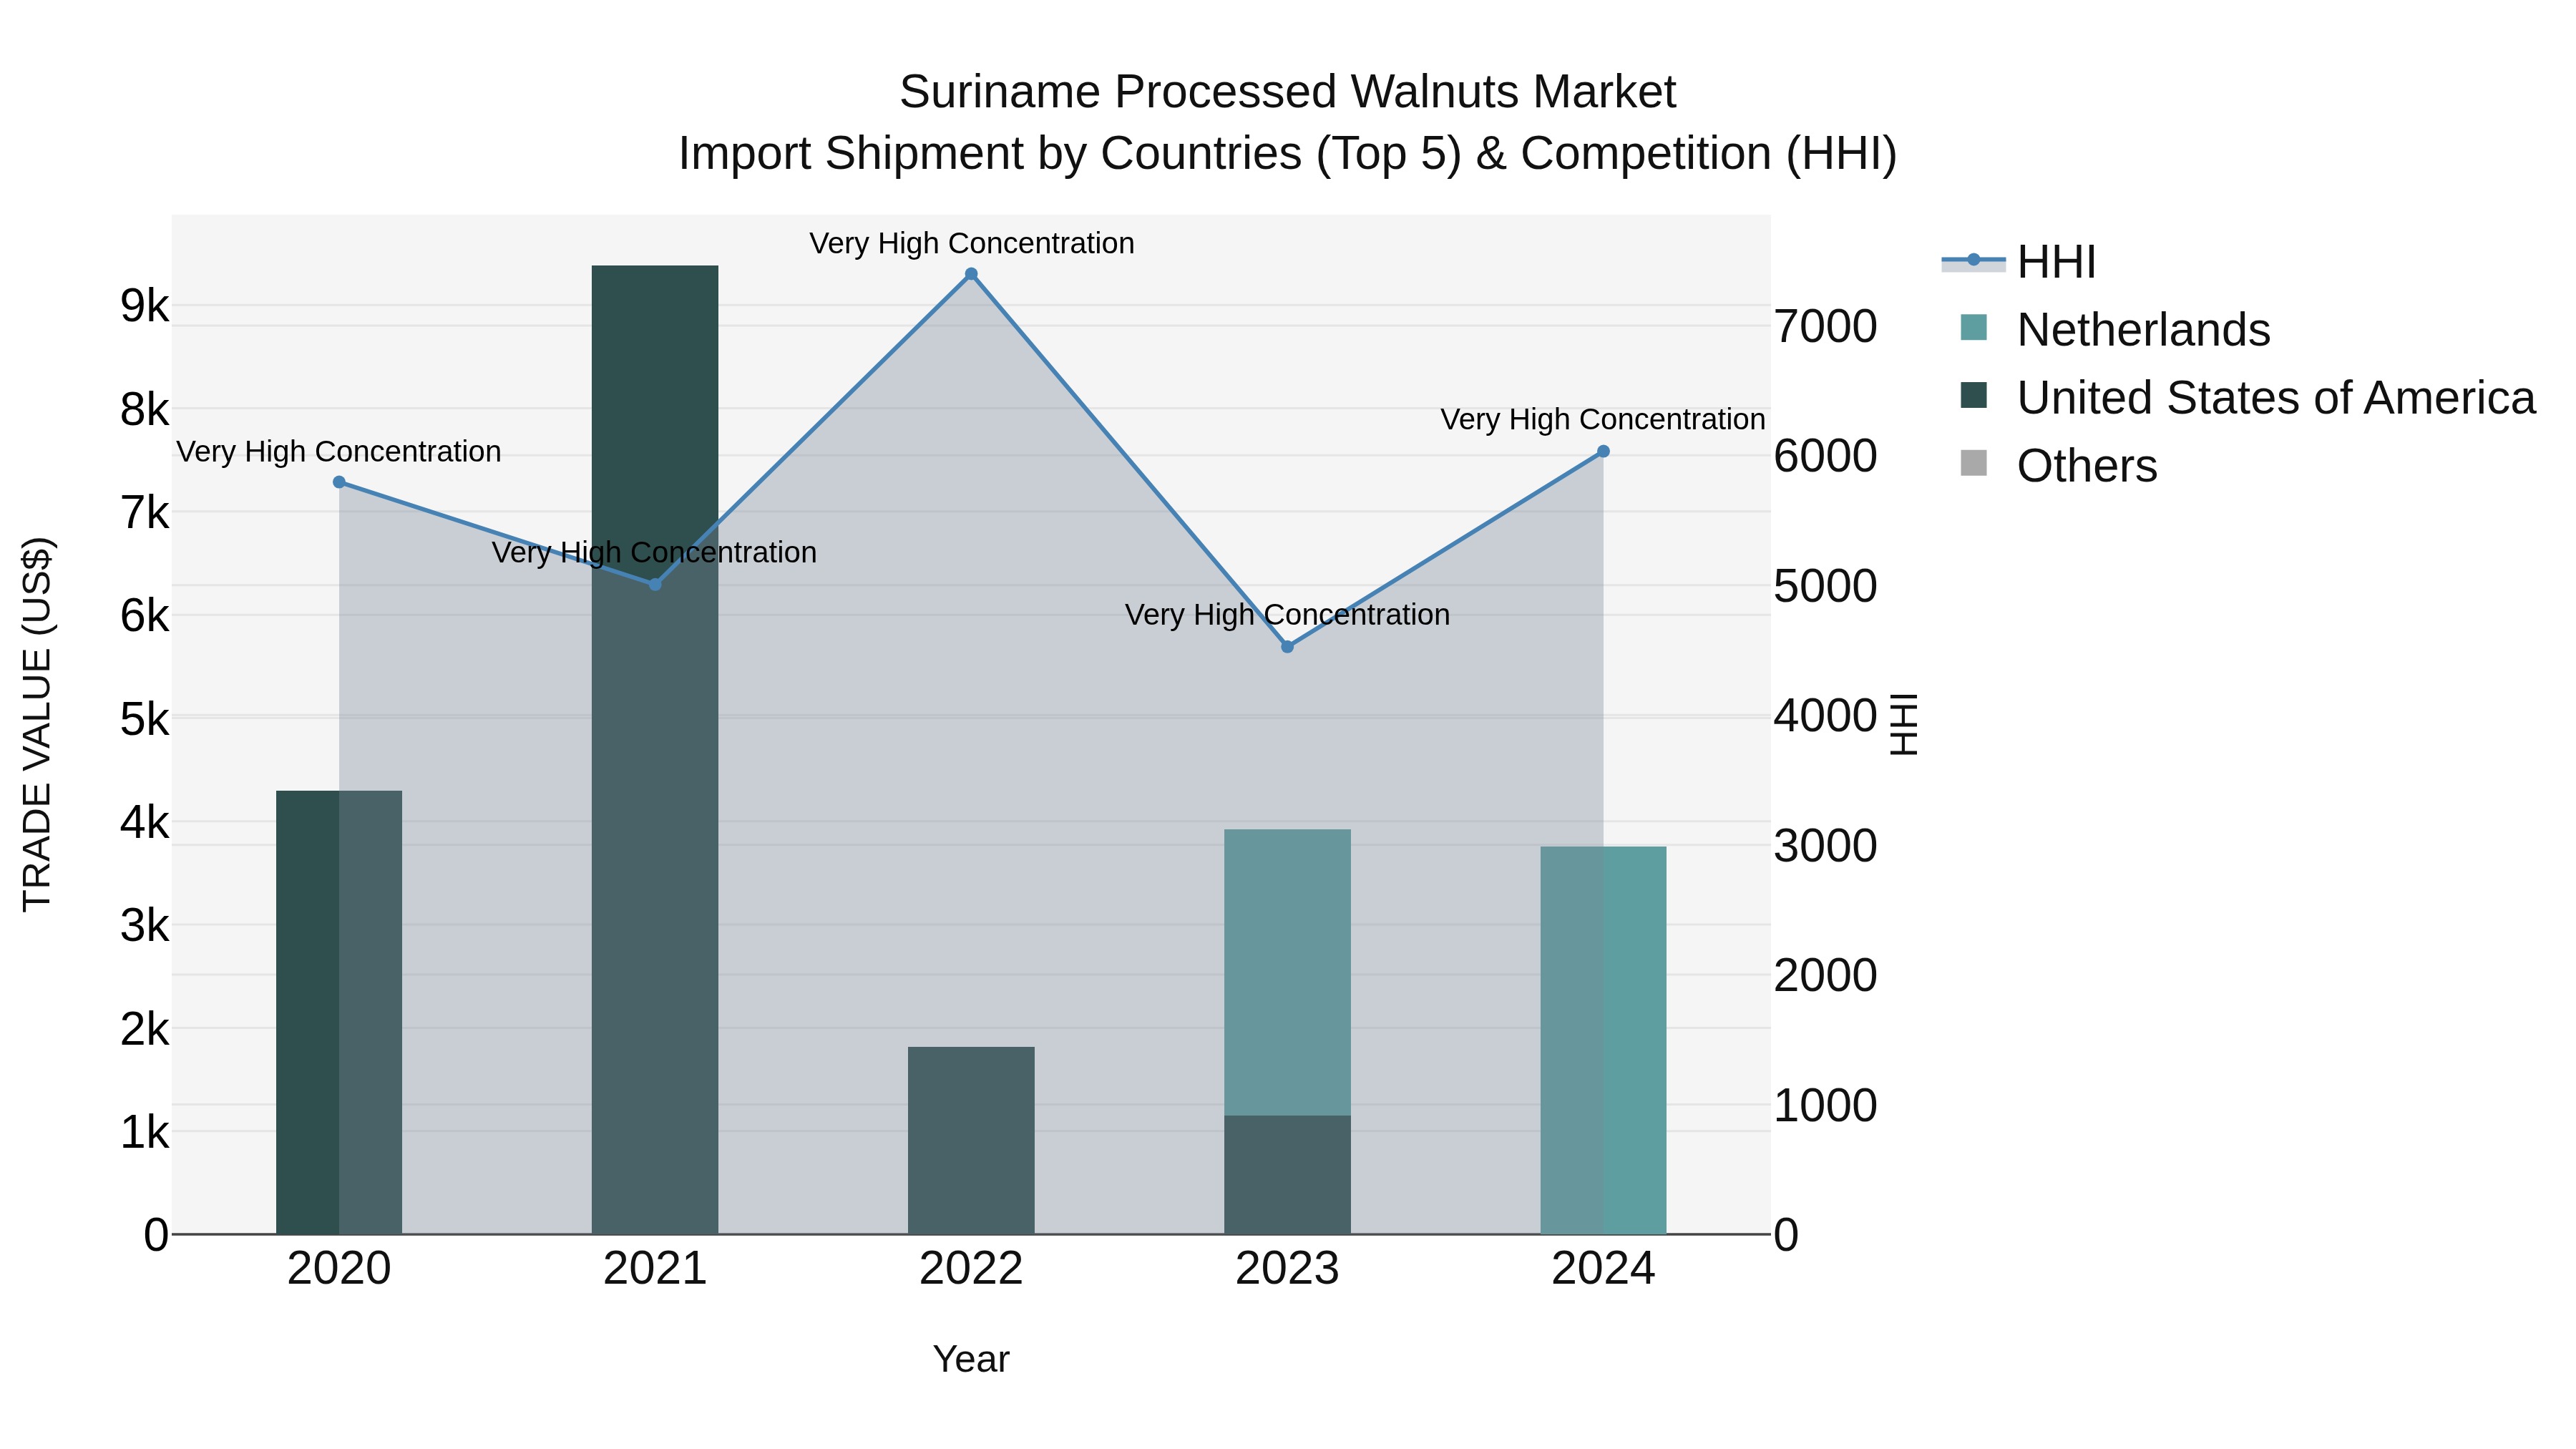Viewport: 2576px width, 1449px height.
Task: Select the 2023 HHI data point
Action: coord(1288,647)
